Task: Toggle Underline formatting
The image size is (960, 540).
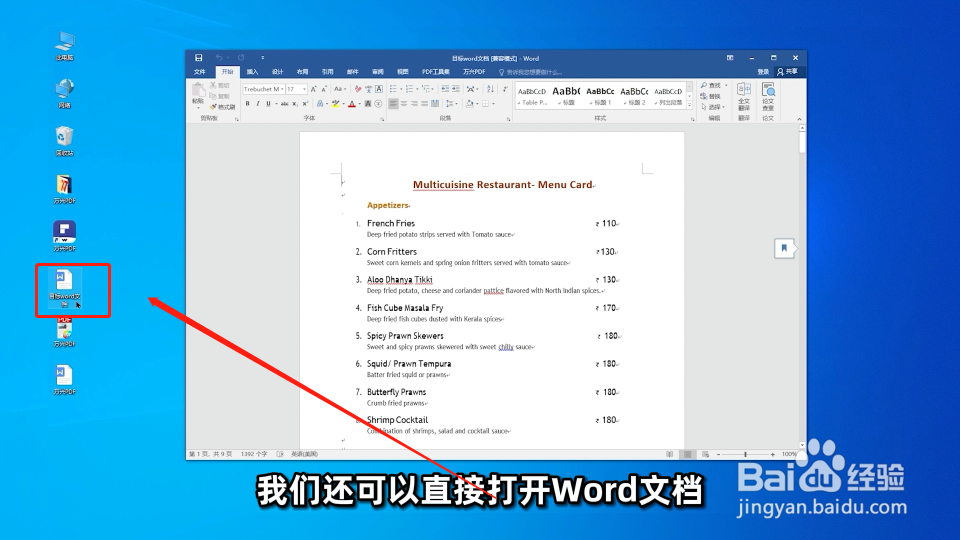Action: [268, 103]
